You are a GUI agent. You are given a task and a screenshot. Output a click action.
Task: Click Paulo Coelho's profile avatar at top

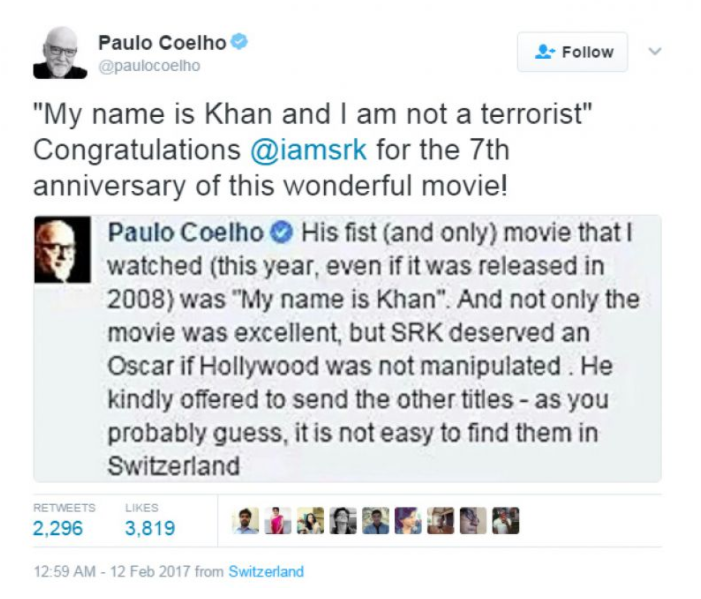pyautogui.click(x=60, y=53)
